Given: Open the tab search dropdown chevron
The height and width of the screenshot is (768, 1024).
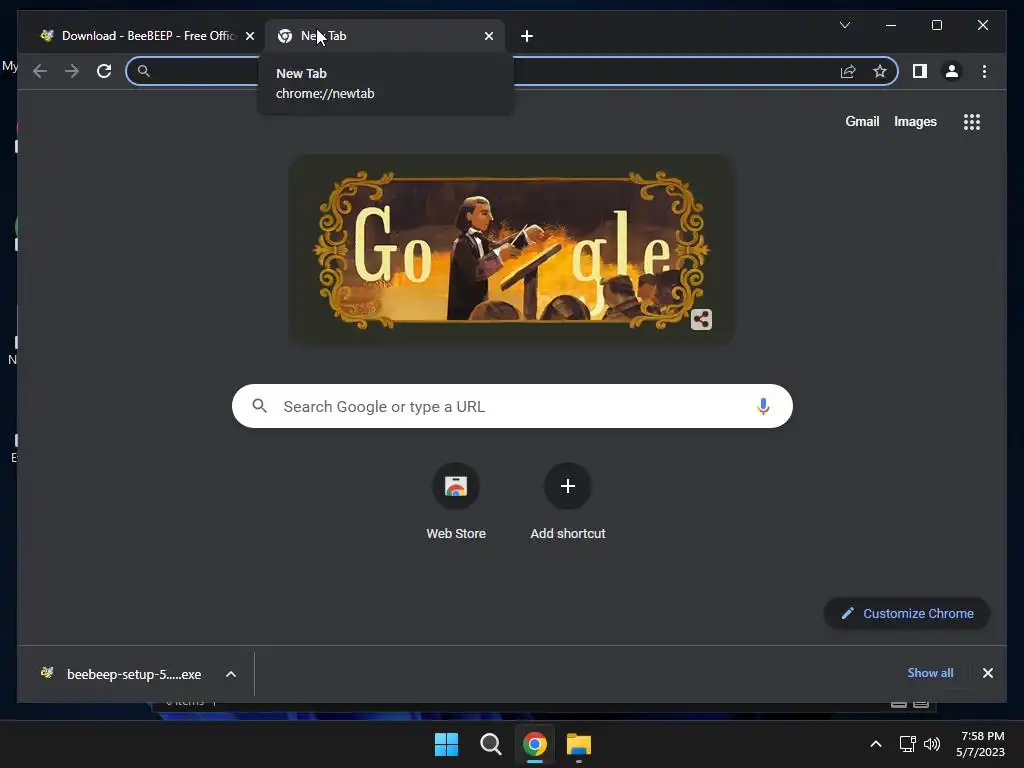Looking at the screenshot, I should [x=844, y=25].
